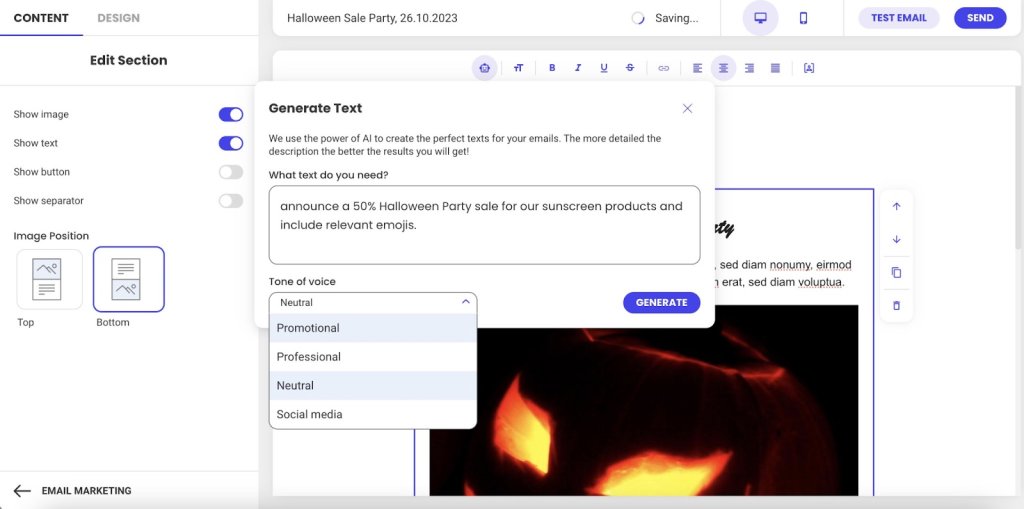Click the Saving... status text
The image size is (1024, 509).
(677, 18)
